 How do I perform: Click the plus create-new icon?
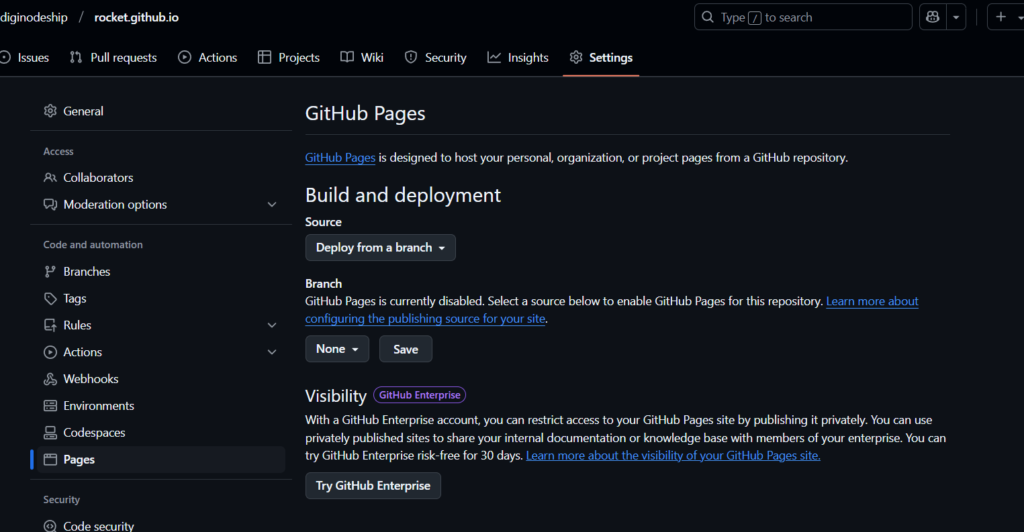tap(1000, 17)
